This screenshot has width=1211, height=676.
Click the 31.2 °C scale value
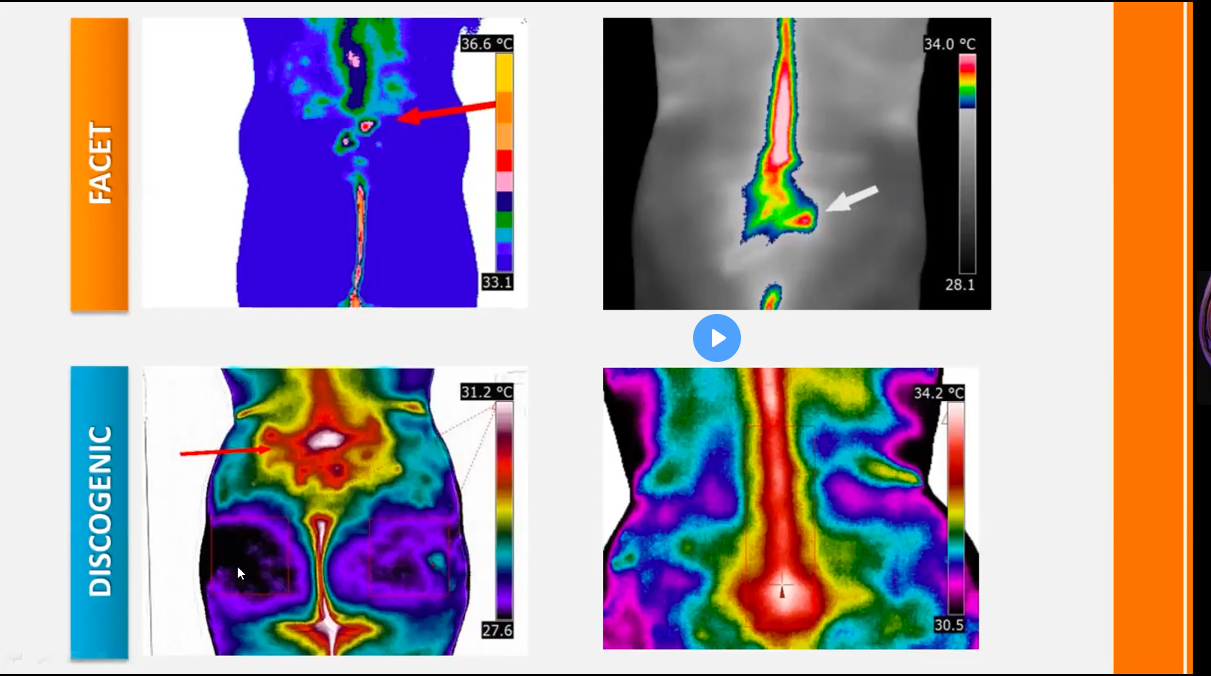(487, 391)
